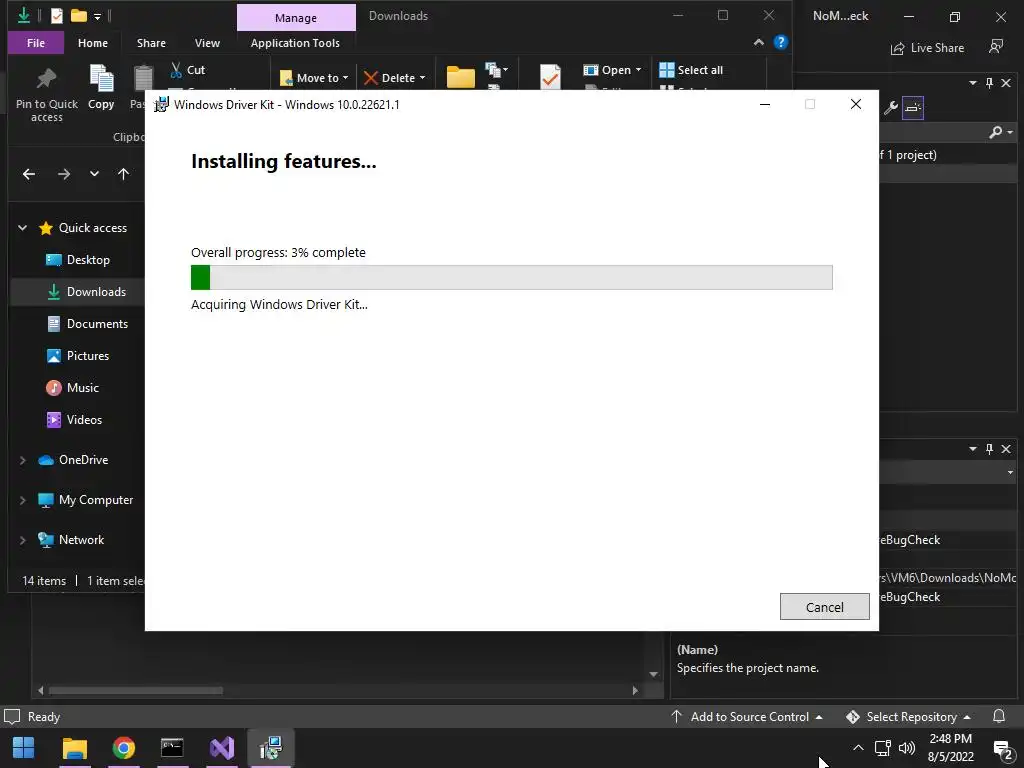Open recent locations dropdown arrow
Screen dimensions: 1024x768
(x=94, y=174)
